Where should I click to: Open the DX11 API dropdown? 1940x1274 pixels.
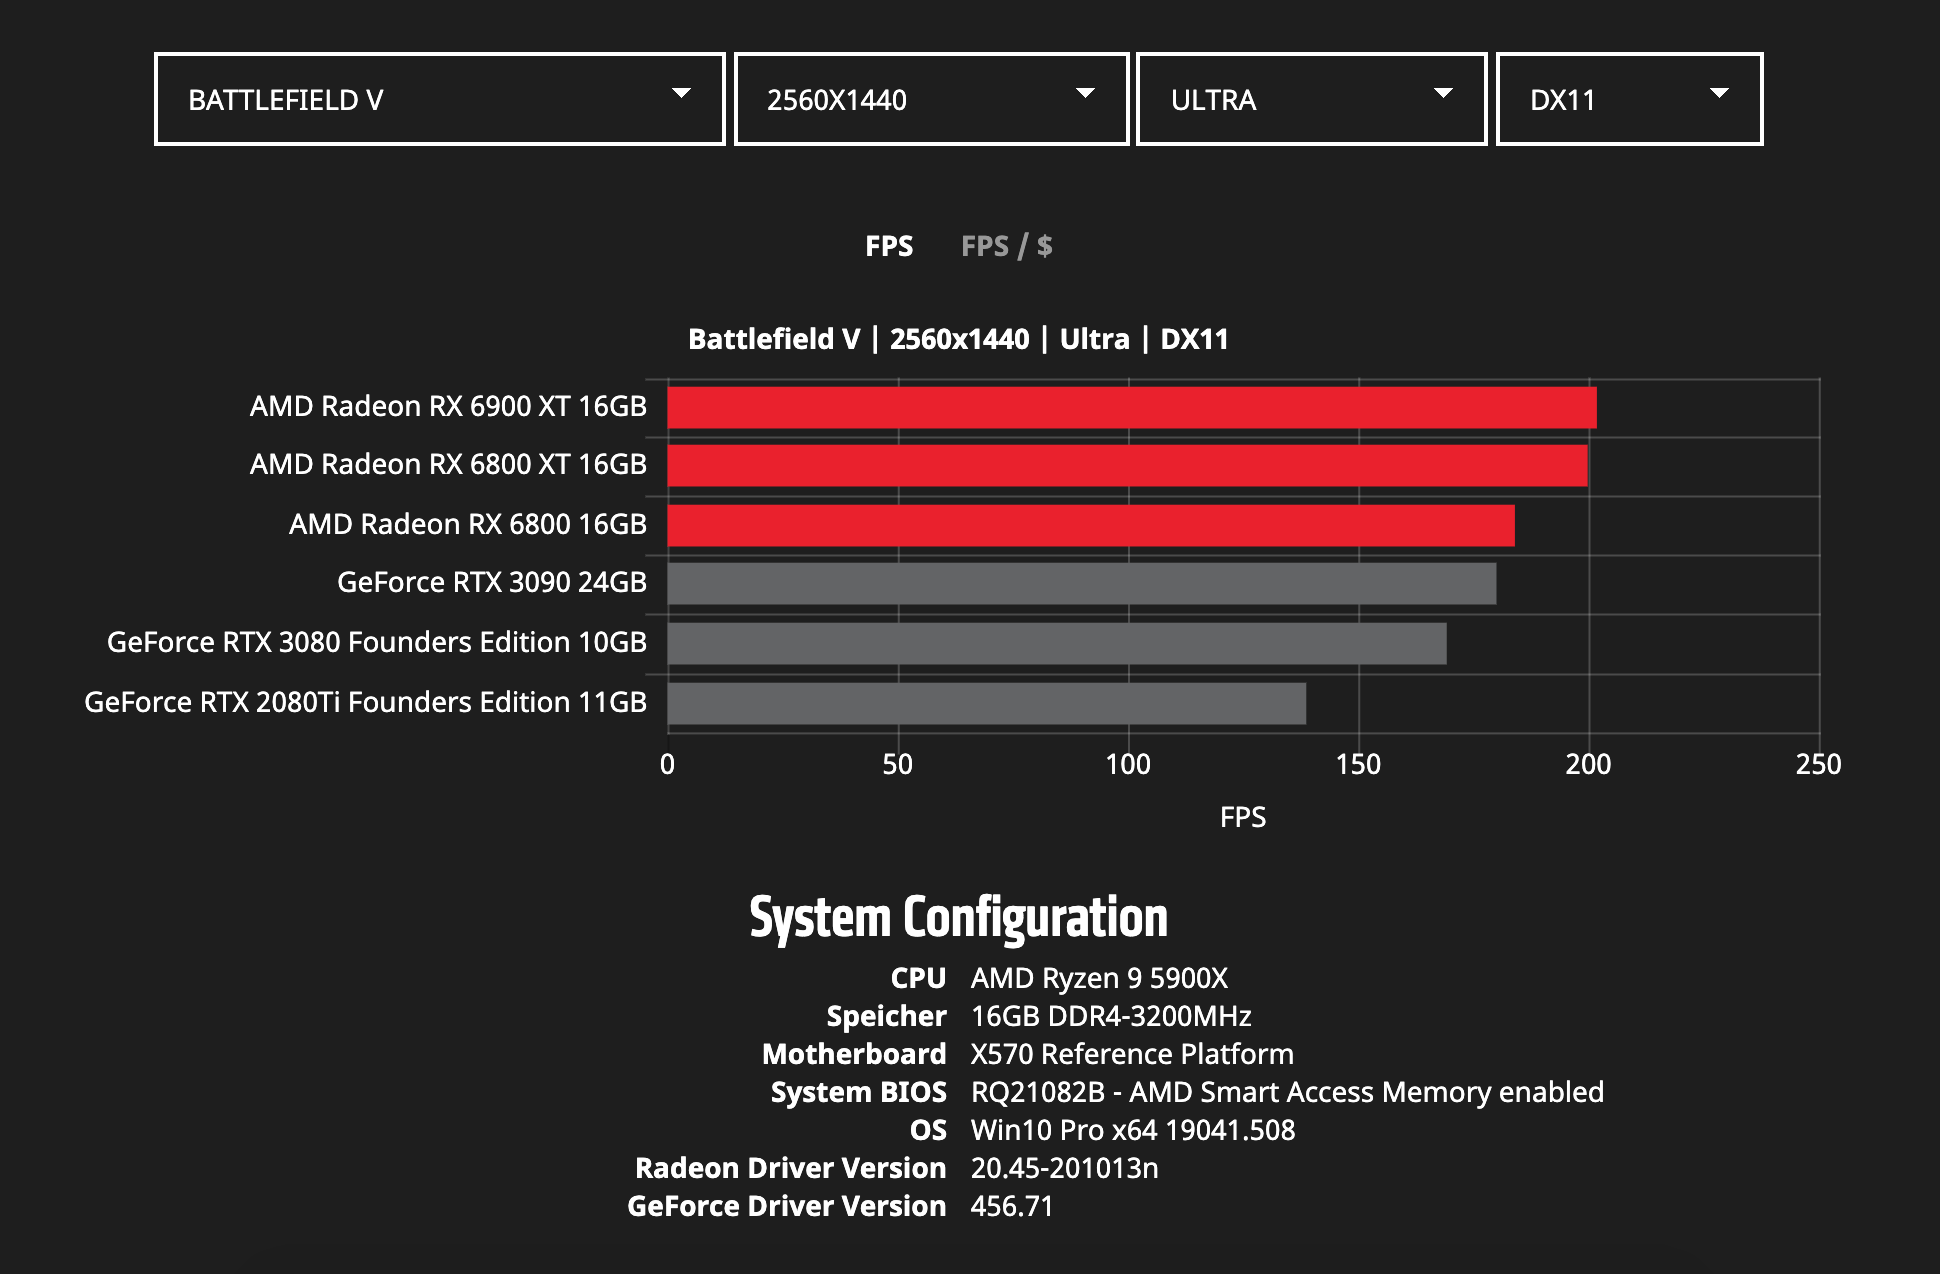coord(1628,99)
